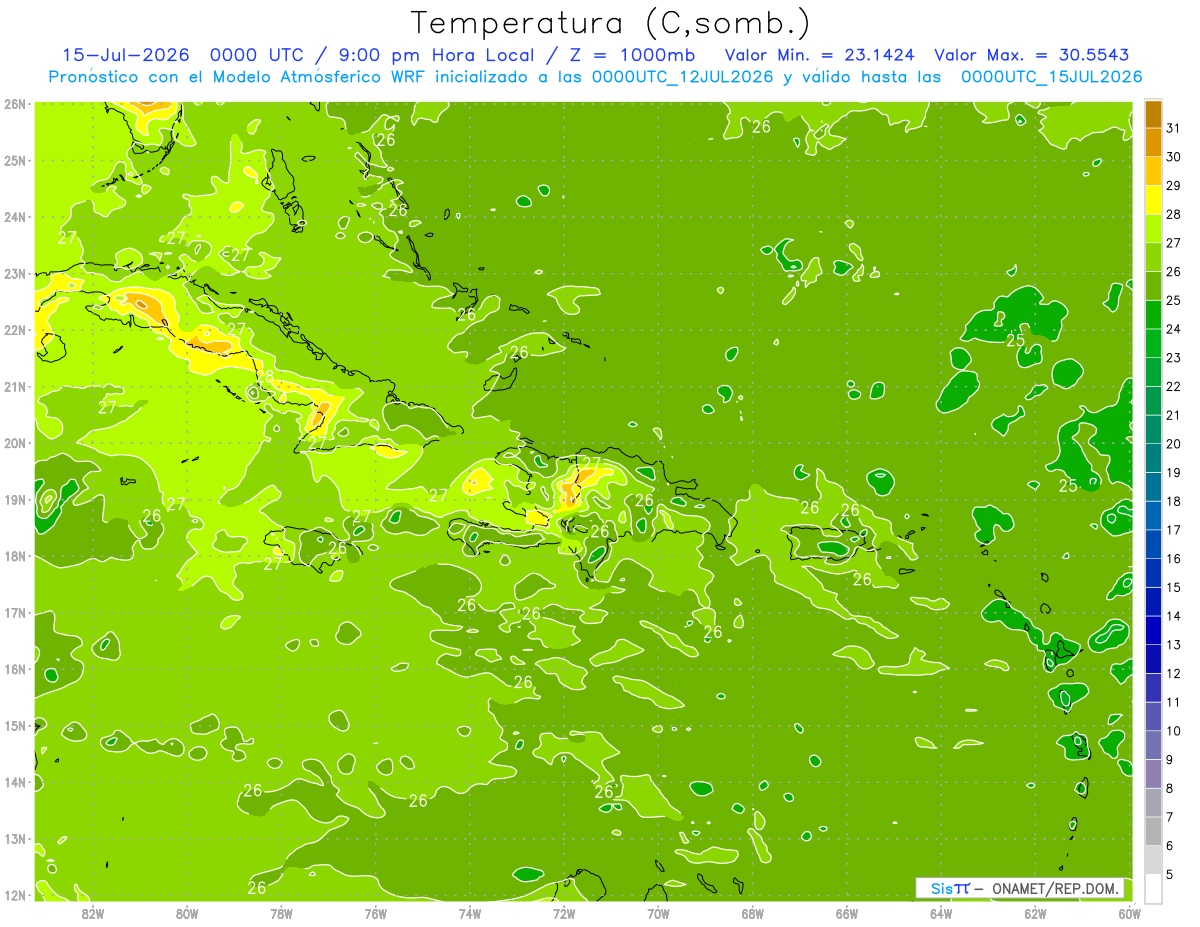Screen dimensions: 1200x927
Task: Click the colorbar legend value 18
Action: (1174, 501)
